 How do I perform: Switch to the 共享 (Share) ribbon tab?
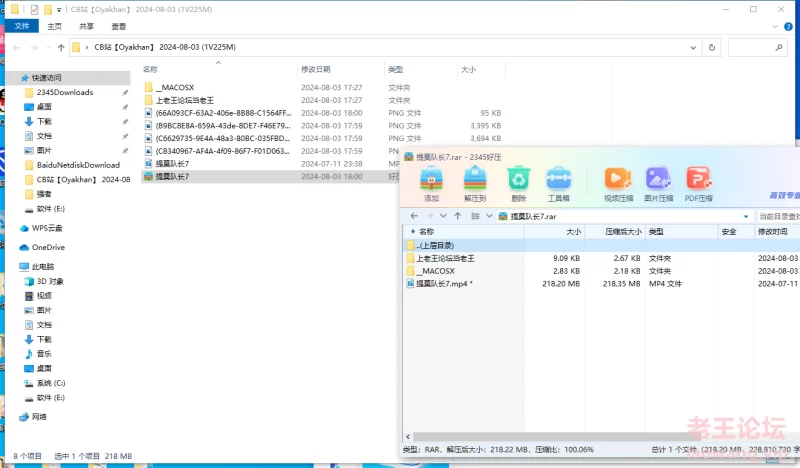tap(87, 26)
